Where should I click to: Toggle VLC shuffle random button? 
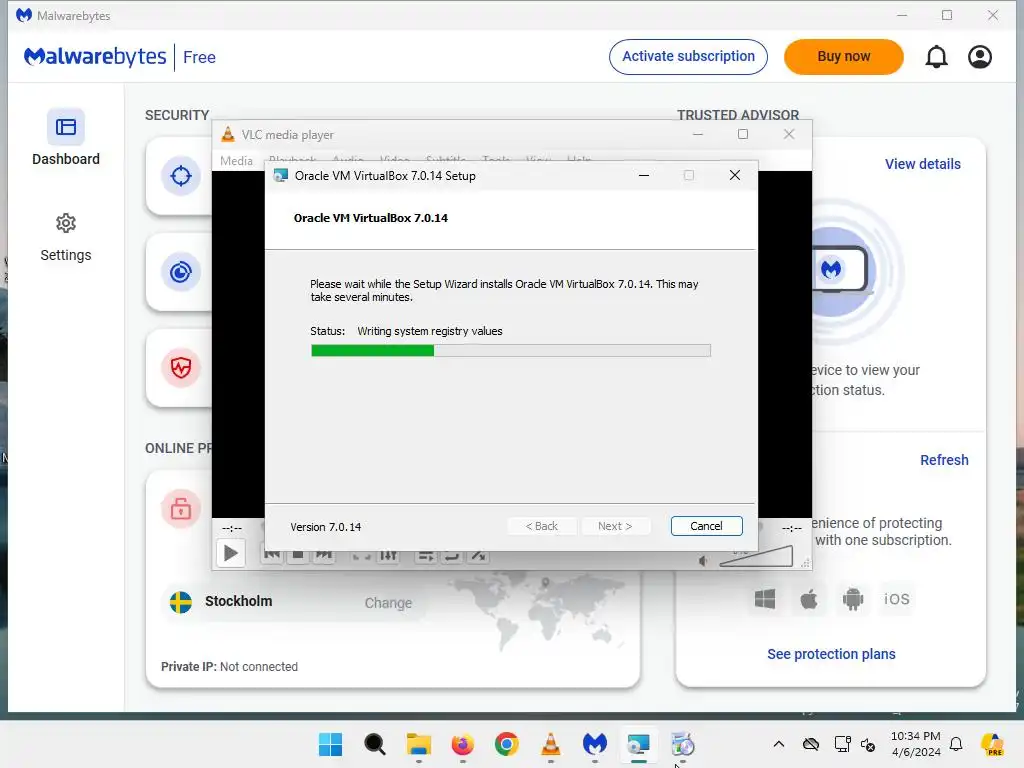point(479,556)
